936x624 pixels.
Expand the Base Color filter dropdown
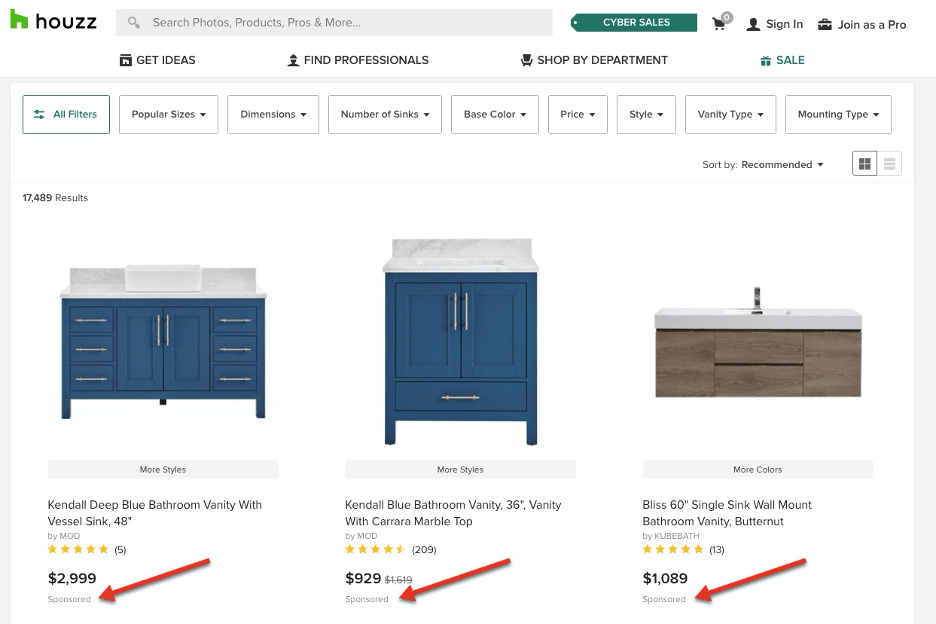495,114
